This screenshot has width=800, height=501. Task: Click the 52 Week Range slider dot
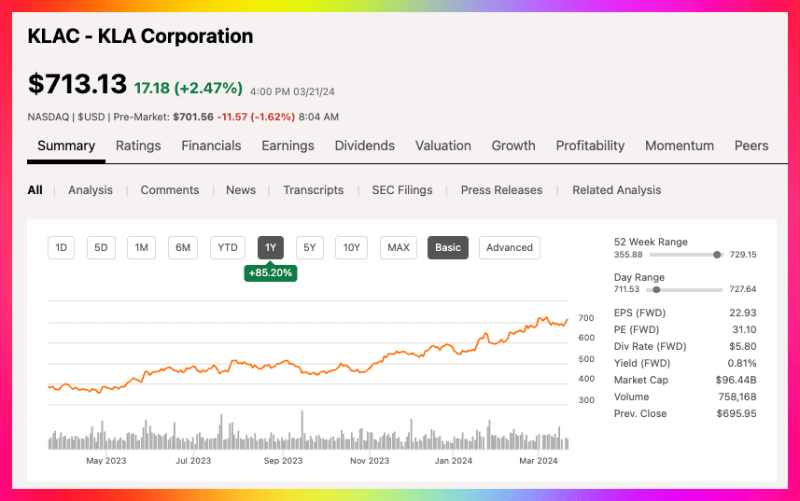tap(717, 255)
